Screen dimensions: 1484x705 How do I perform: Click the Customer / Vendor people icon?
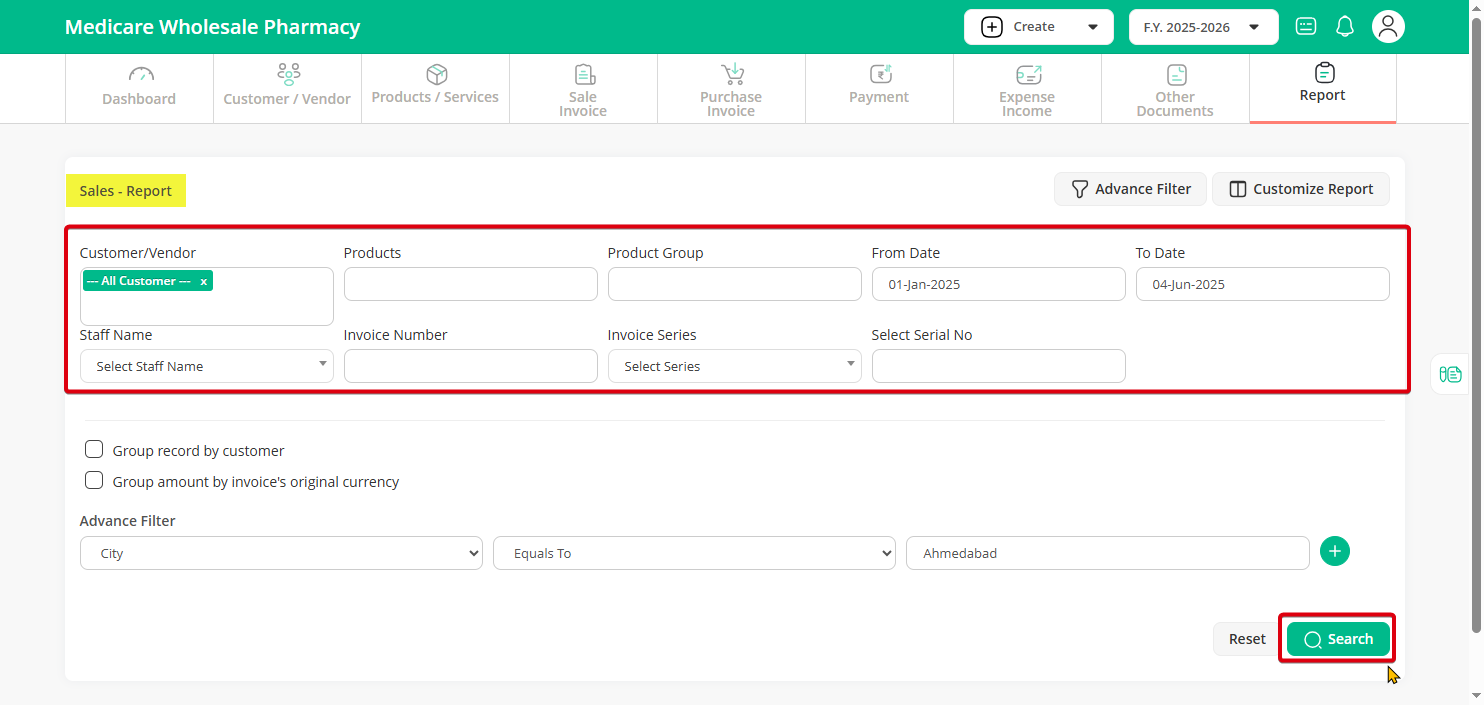[288, 74]
